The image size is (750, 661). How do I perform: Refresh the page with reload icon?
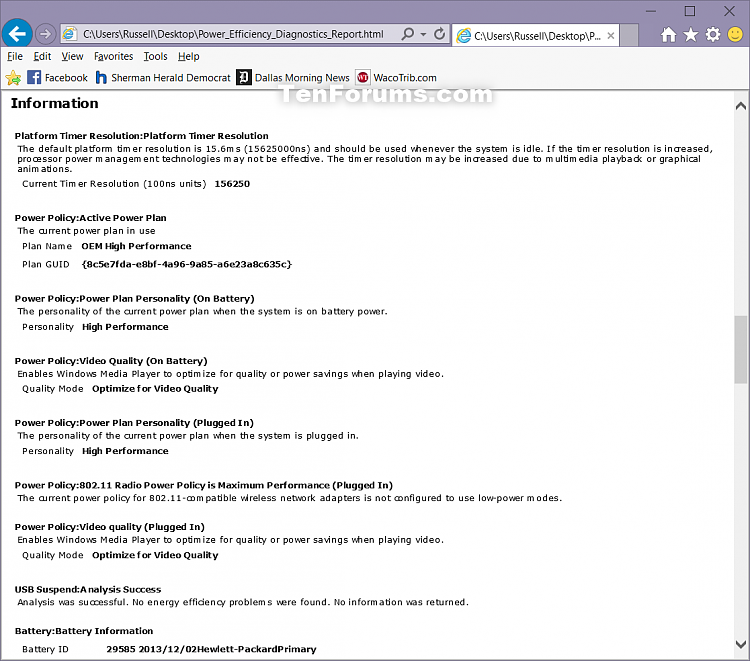click(x=439, y=34)
